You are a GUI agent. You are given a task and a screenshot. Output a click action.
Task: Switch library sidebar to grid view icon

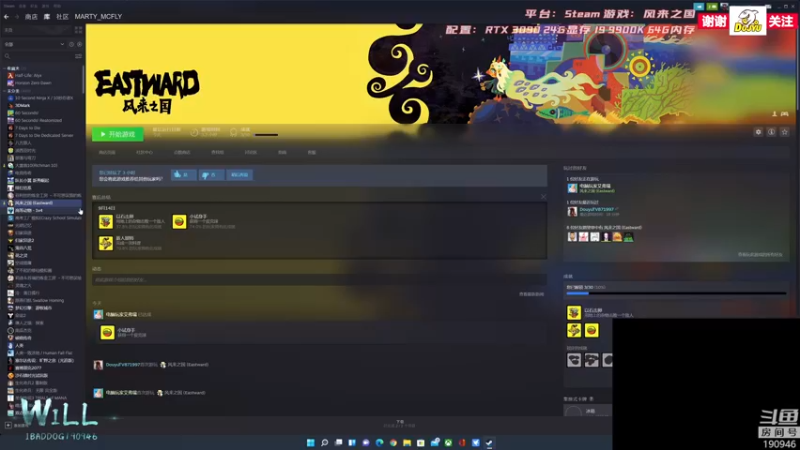pos(78,30)
